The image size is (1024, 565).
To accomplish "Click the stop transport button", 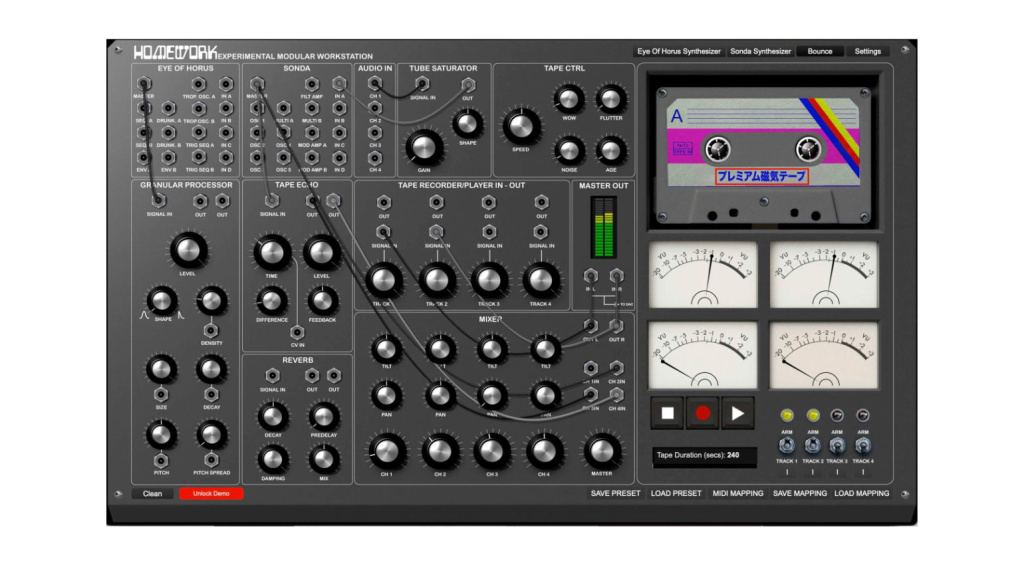I will pos(666,413).
